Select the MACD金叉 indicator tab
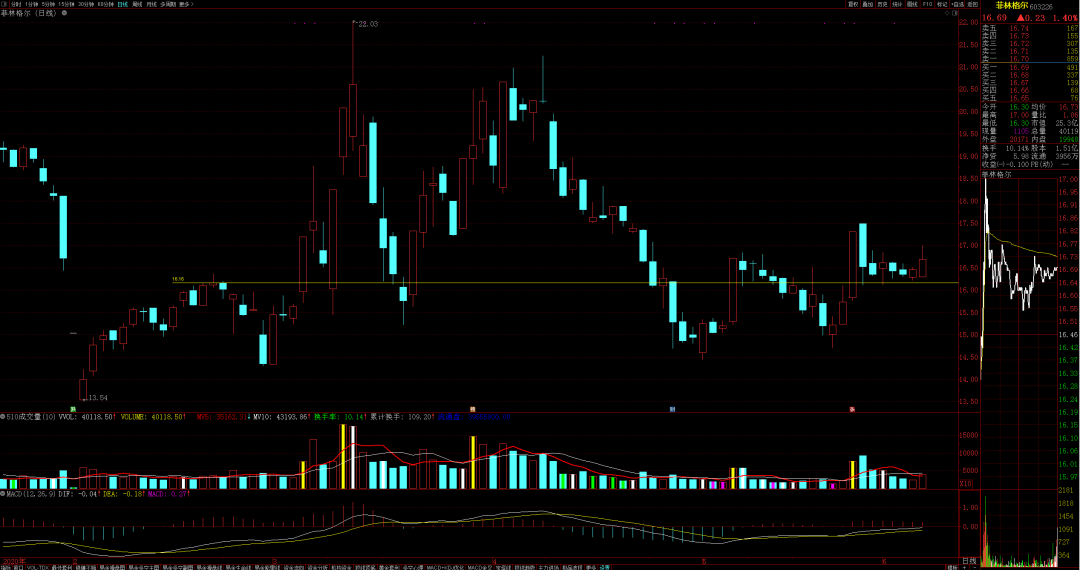Viewport: 1080px width, 570px height. (480, 567)
